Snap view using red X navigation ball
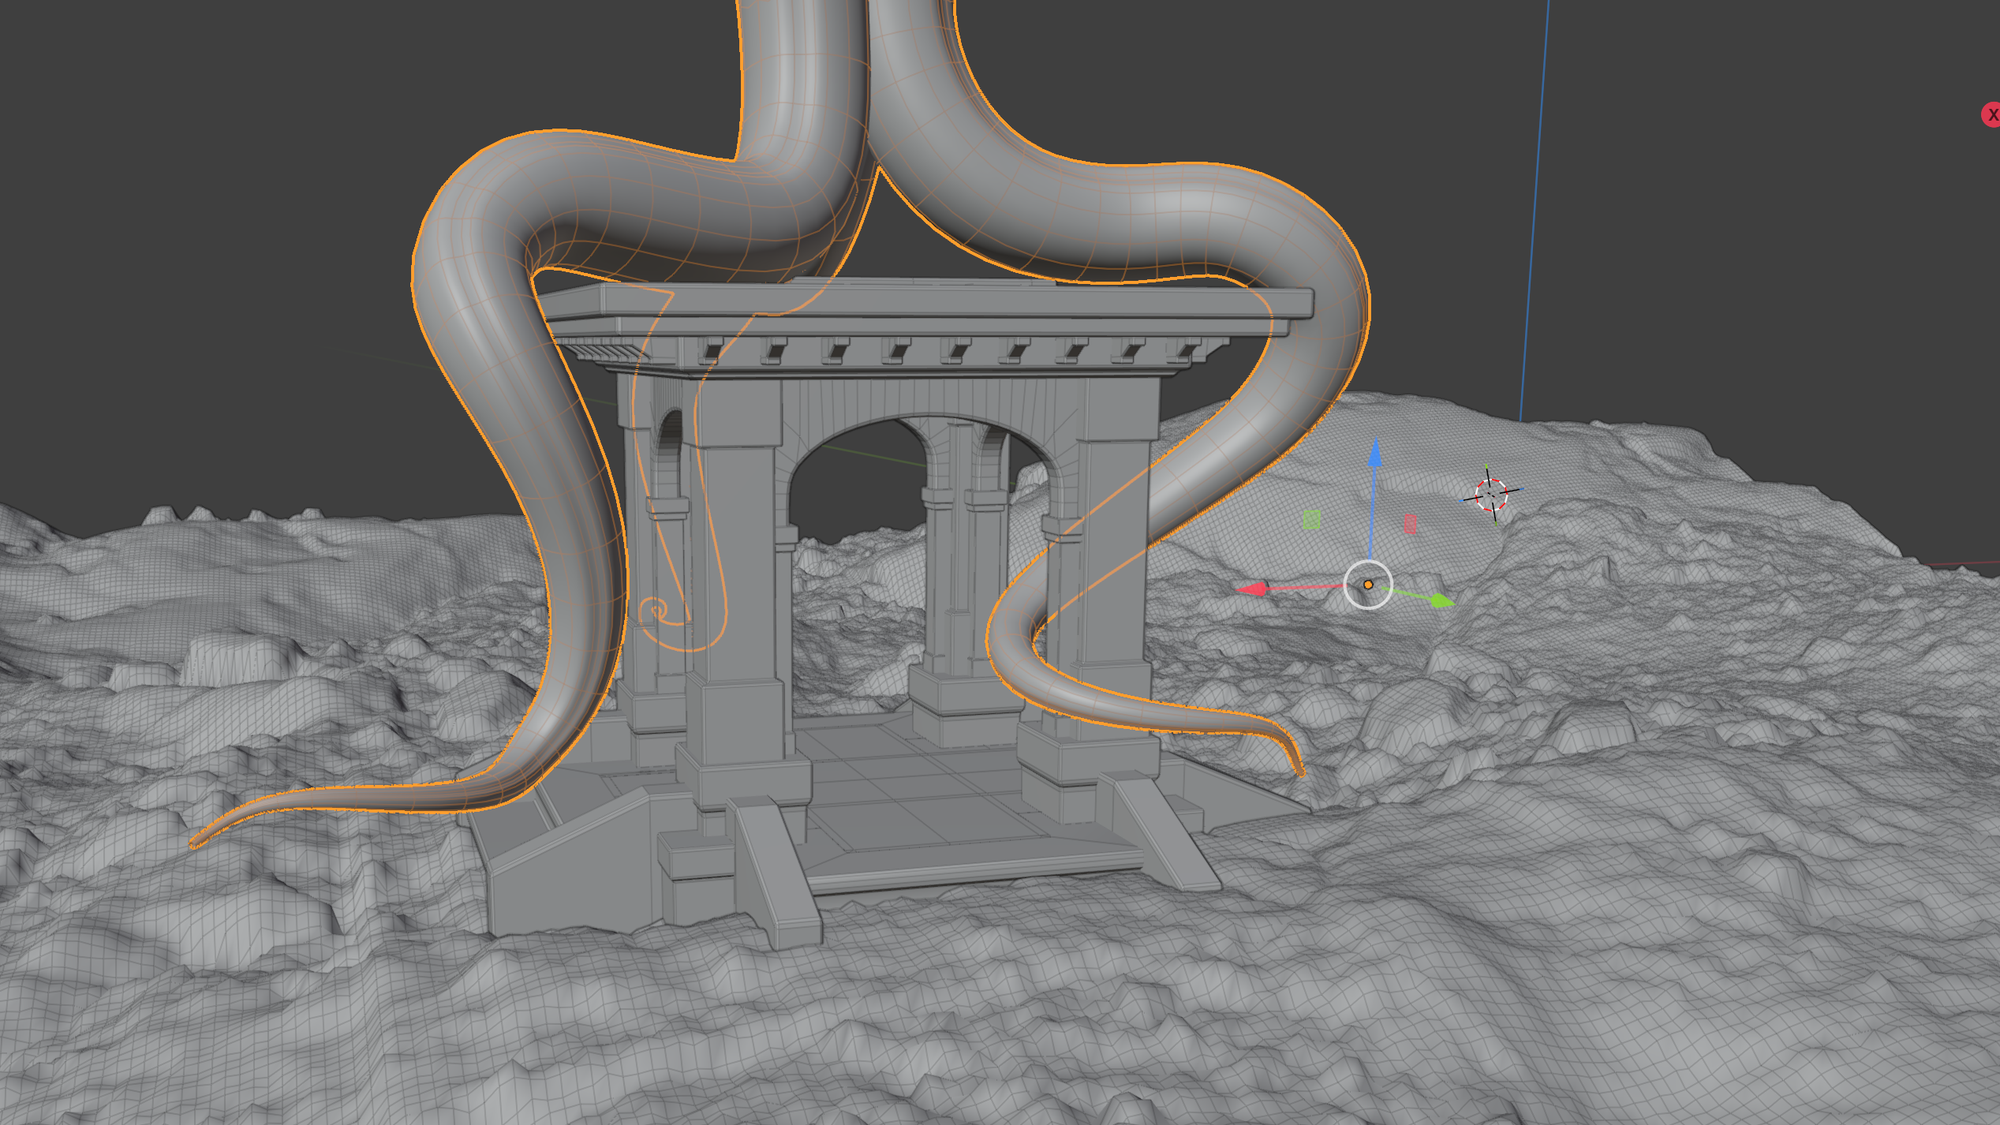Screen dimensions: 2000x1125 (1990, 115)
